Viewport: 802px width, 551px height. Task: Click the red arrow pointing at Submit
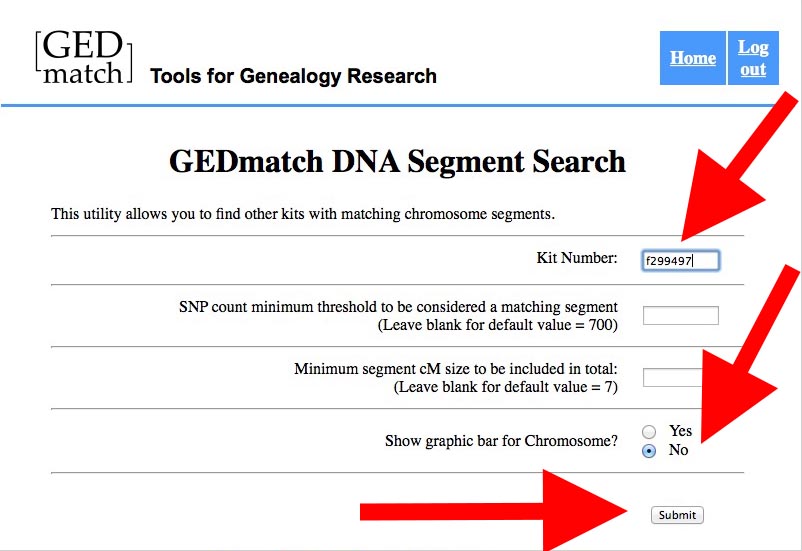pyautogui.click(x=500, y=512)
